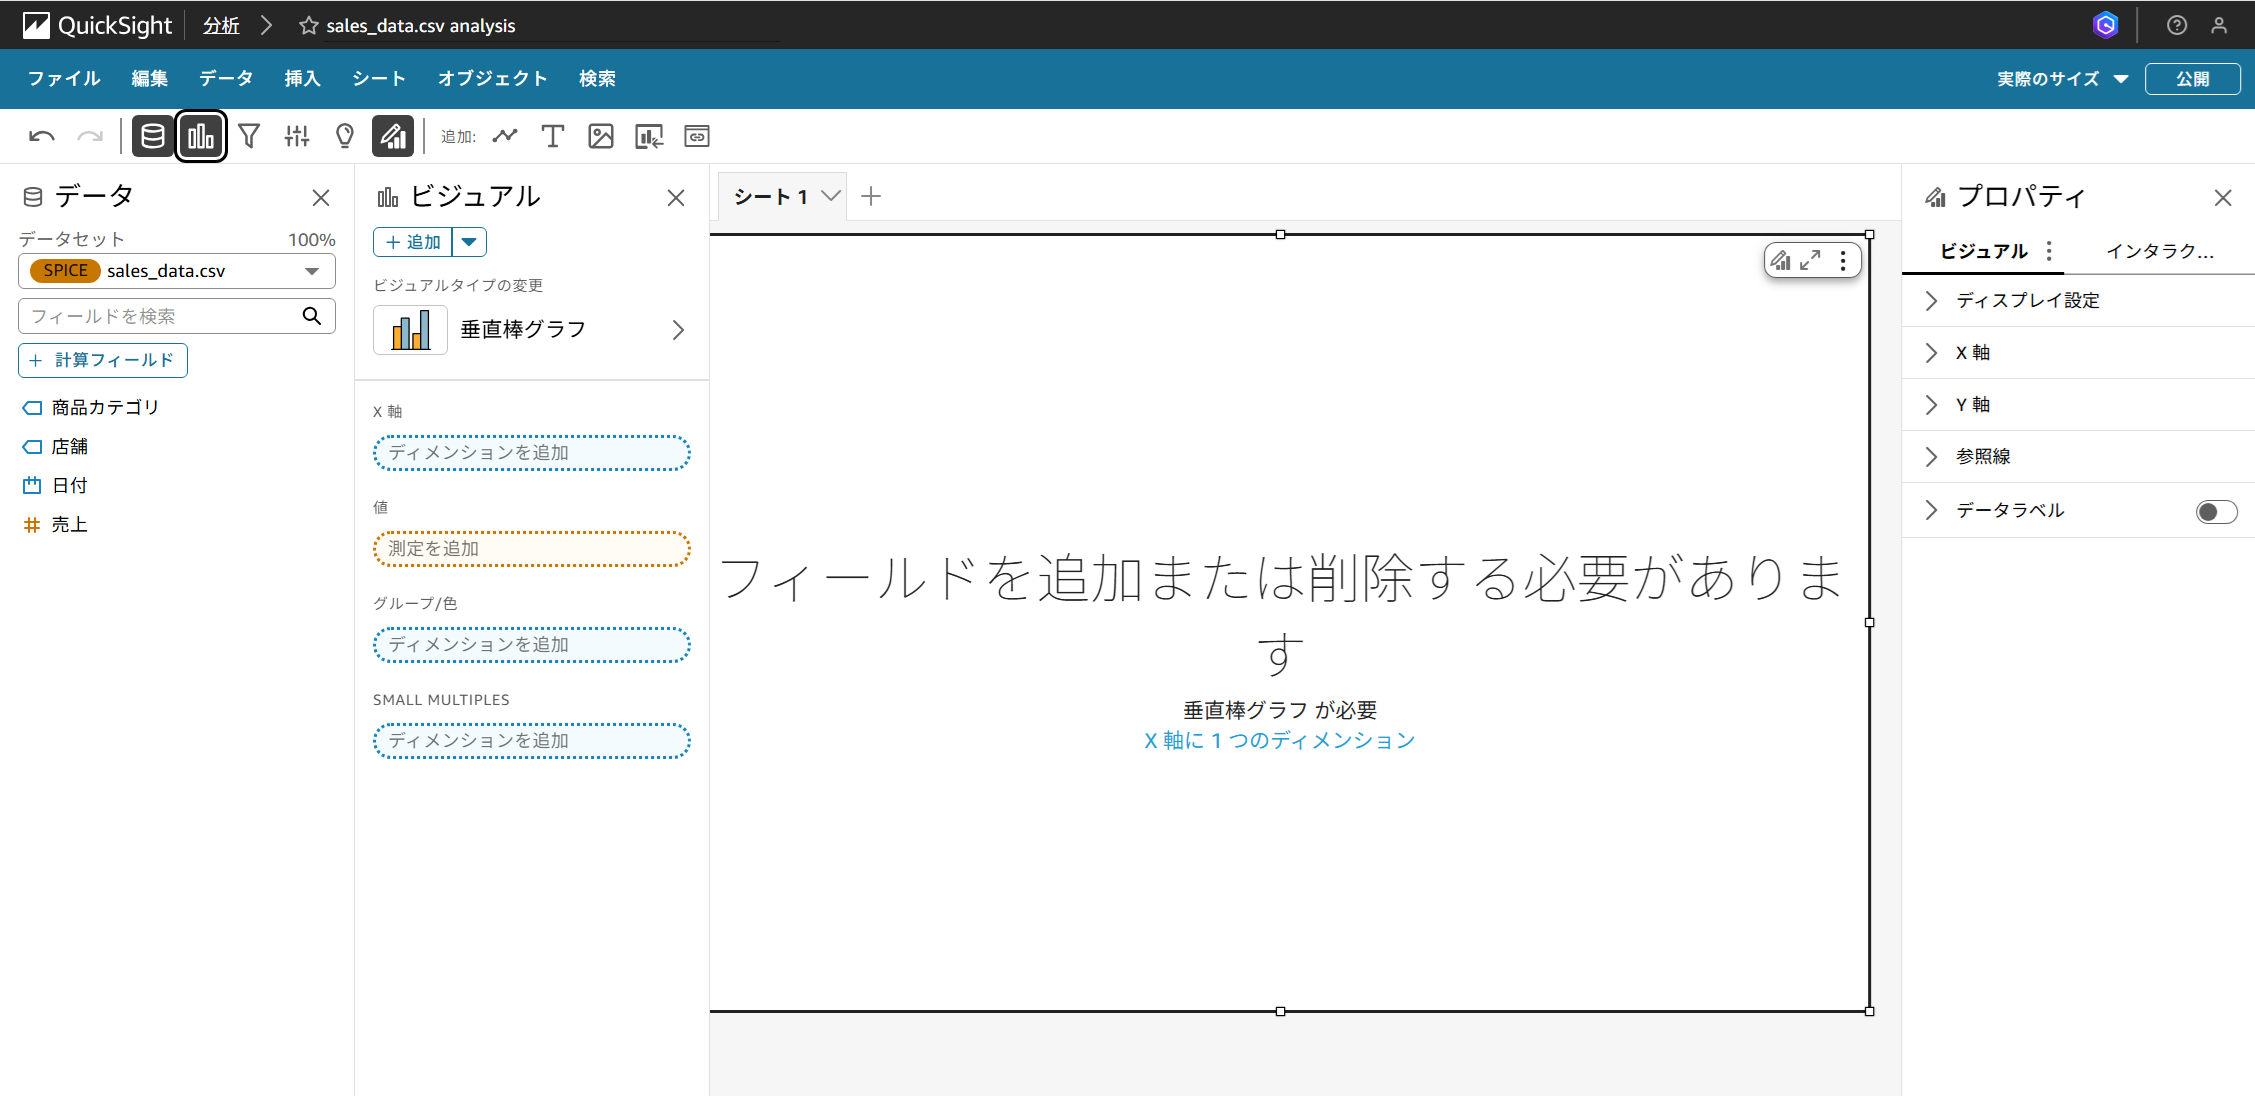
Task: Click the insights lightbulb icon
Action: (x=345, y=136)
